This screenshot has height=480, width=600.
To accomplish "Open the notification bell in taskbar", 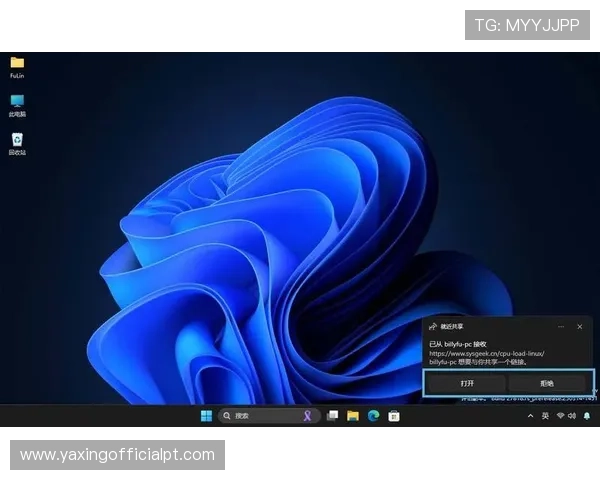I will pyautogui.click(x=587, y=416).
